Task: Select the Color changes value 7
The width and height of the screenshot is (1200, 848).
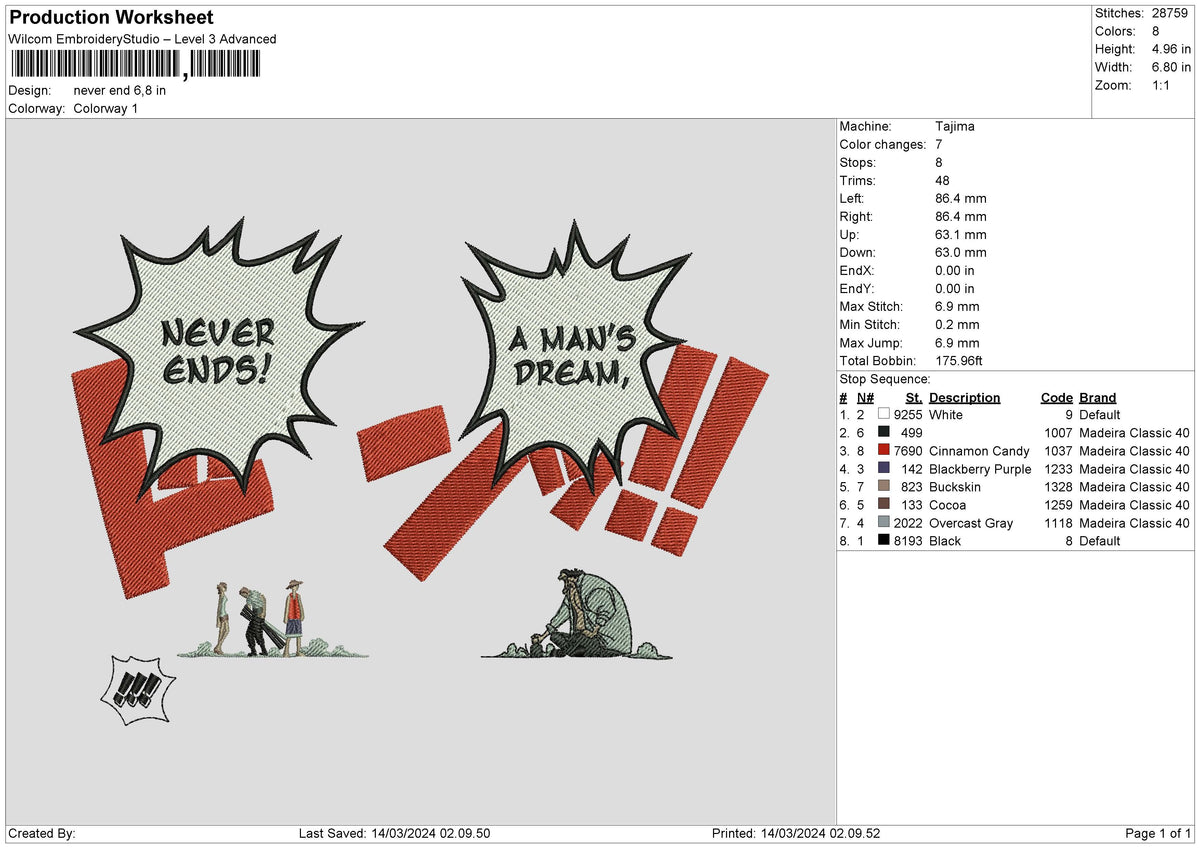Action: 939,144
